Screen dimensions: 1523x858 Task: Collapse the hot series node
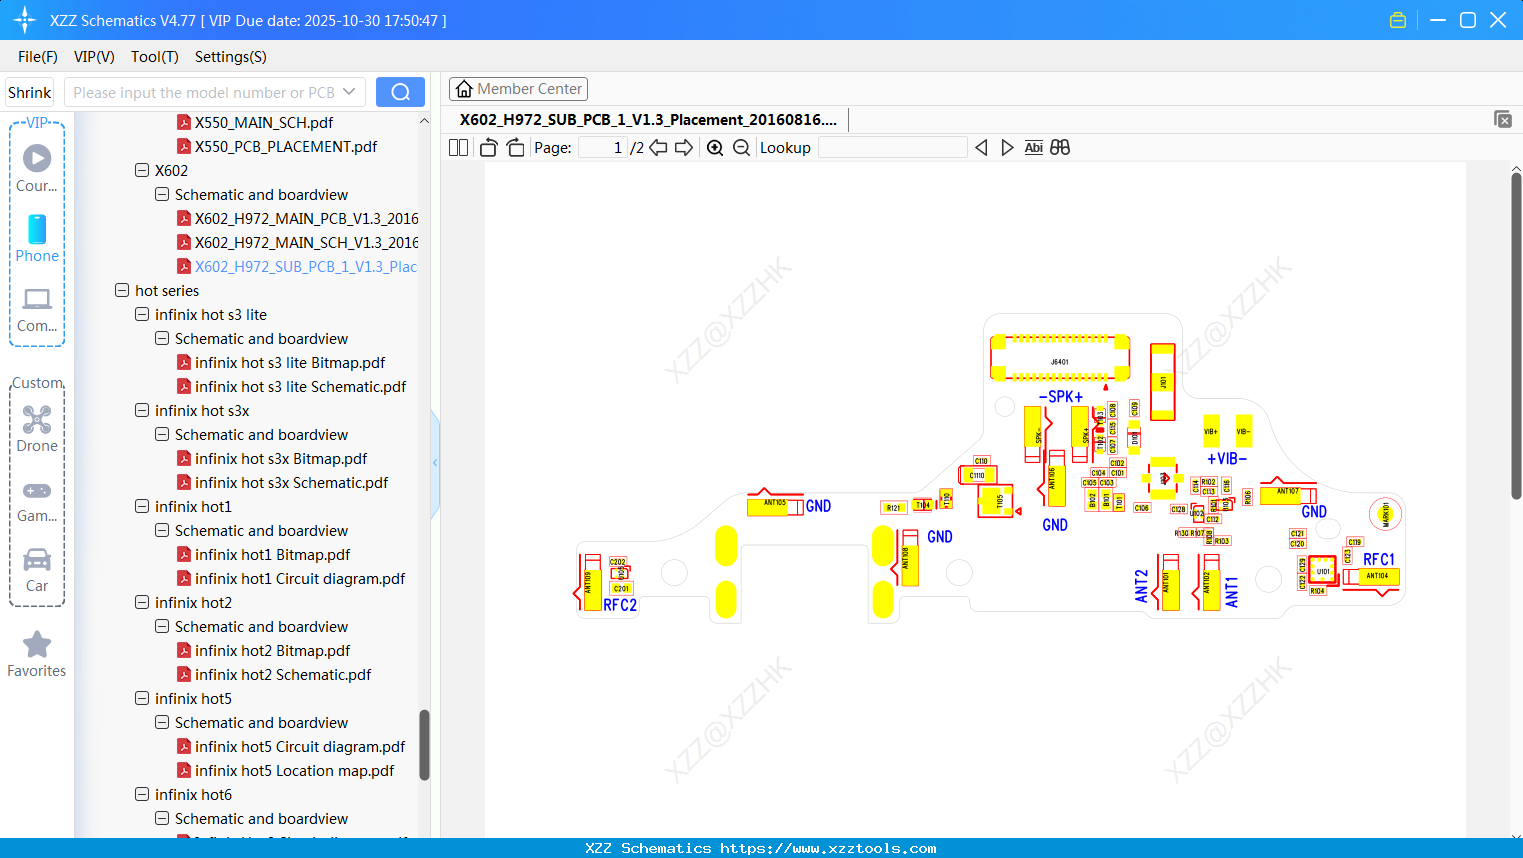122,290
